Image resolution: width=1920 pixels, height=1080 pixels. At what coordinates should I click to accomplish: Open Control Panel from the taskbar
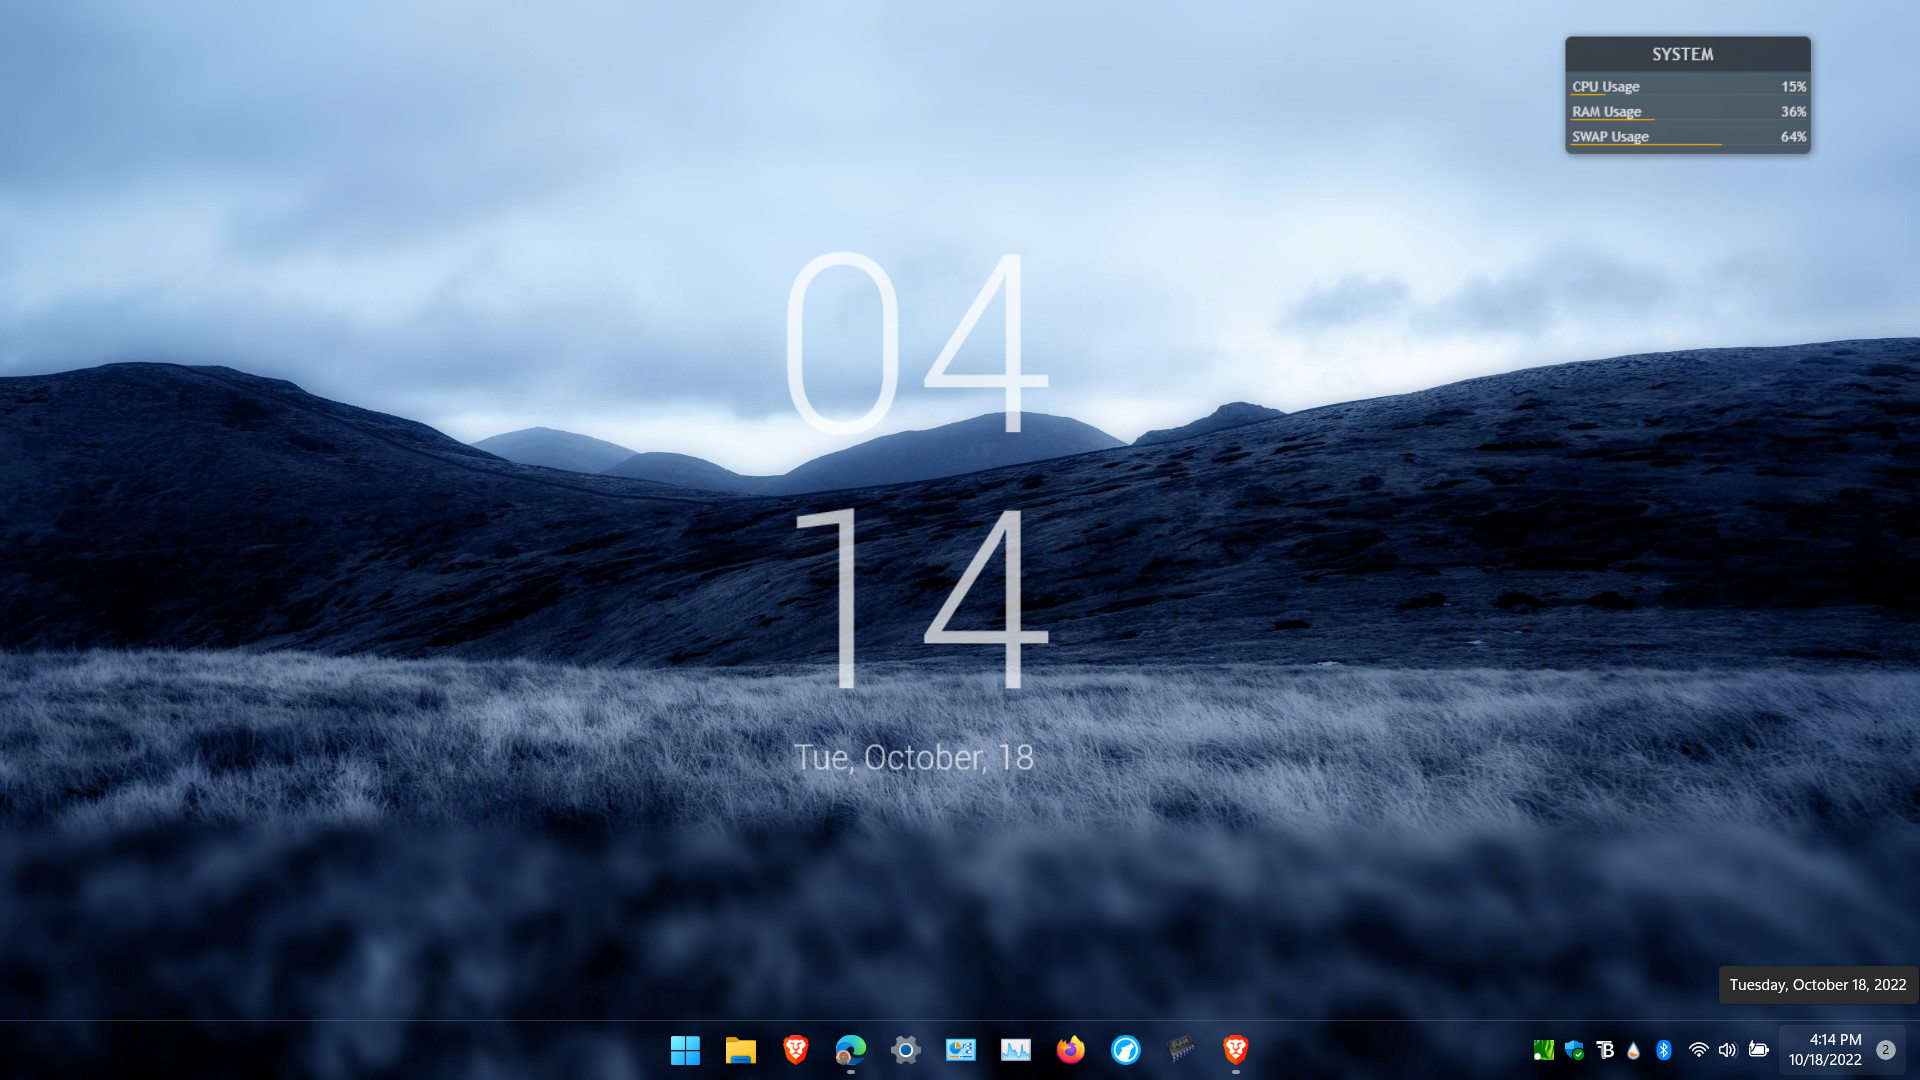coord(960,1050)
